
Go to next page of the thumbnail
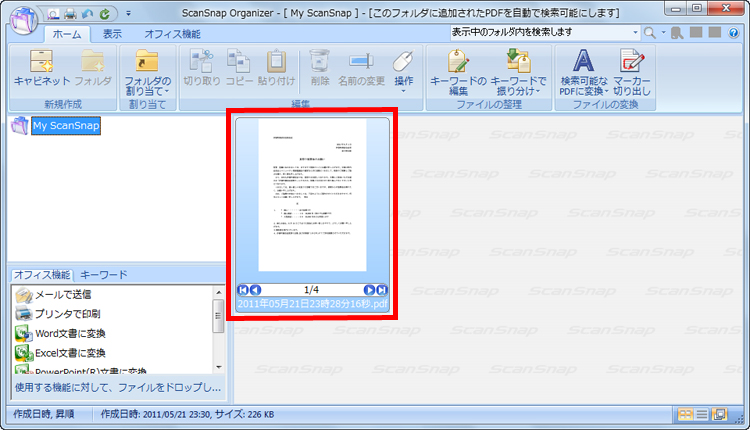[369, 290]
